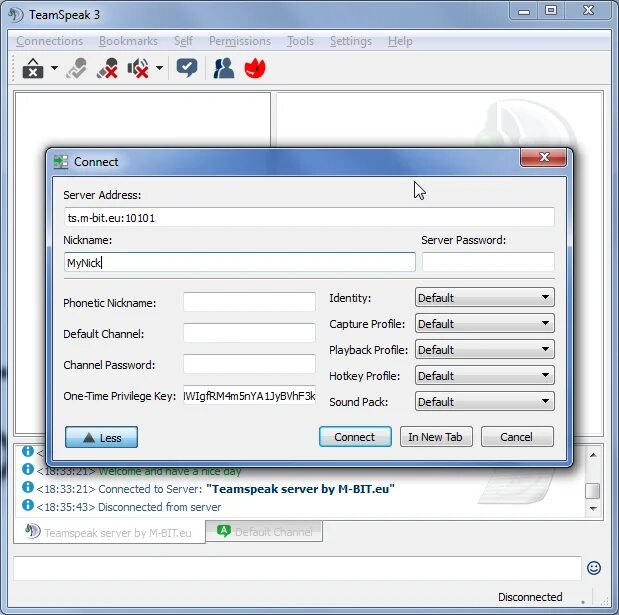This screenshot has width=619, height=615.
Task: Open the Settings menu
Action: tap(351, 41)
